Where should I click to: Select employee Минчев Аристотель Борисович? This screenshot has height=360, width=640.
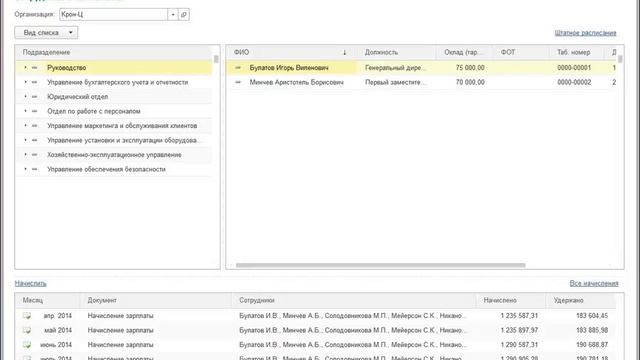click(x=296, y=82)
